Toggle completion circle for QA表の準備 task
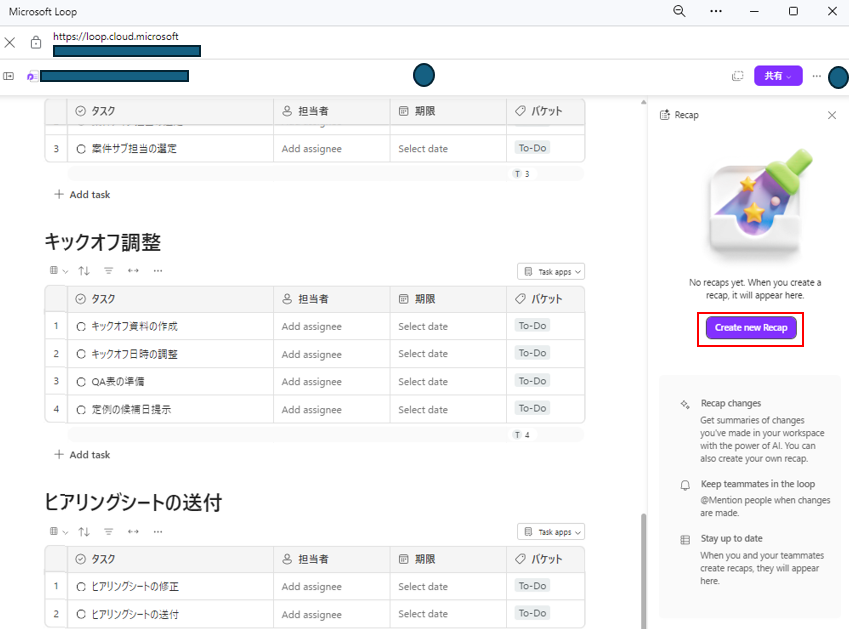This screenshot has height=629, width=849. [80, 380]
